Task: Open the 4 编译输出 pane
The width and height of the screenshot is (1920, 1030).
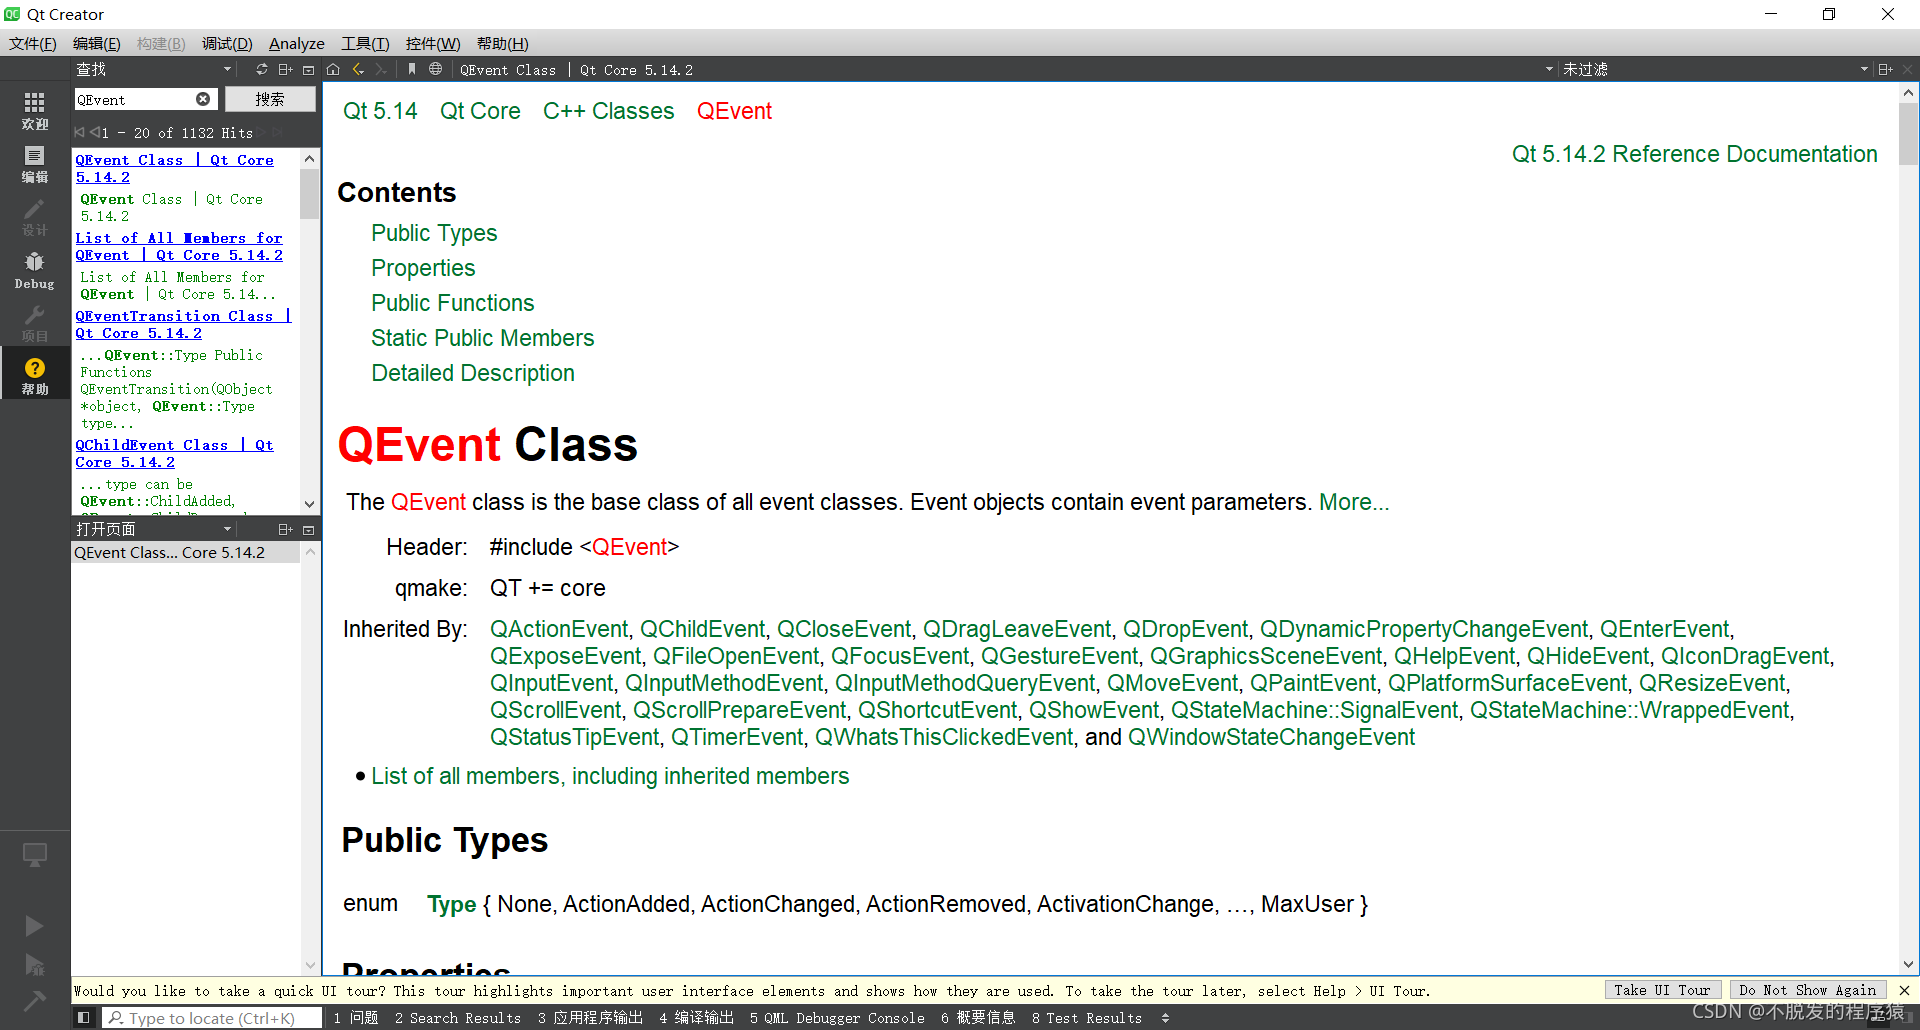Action: point(696,1017)
